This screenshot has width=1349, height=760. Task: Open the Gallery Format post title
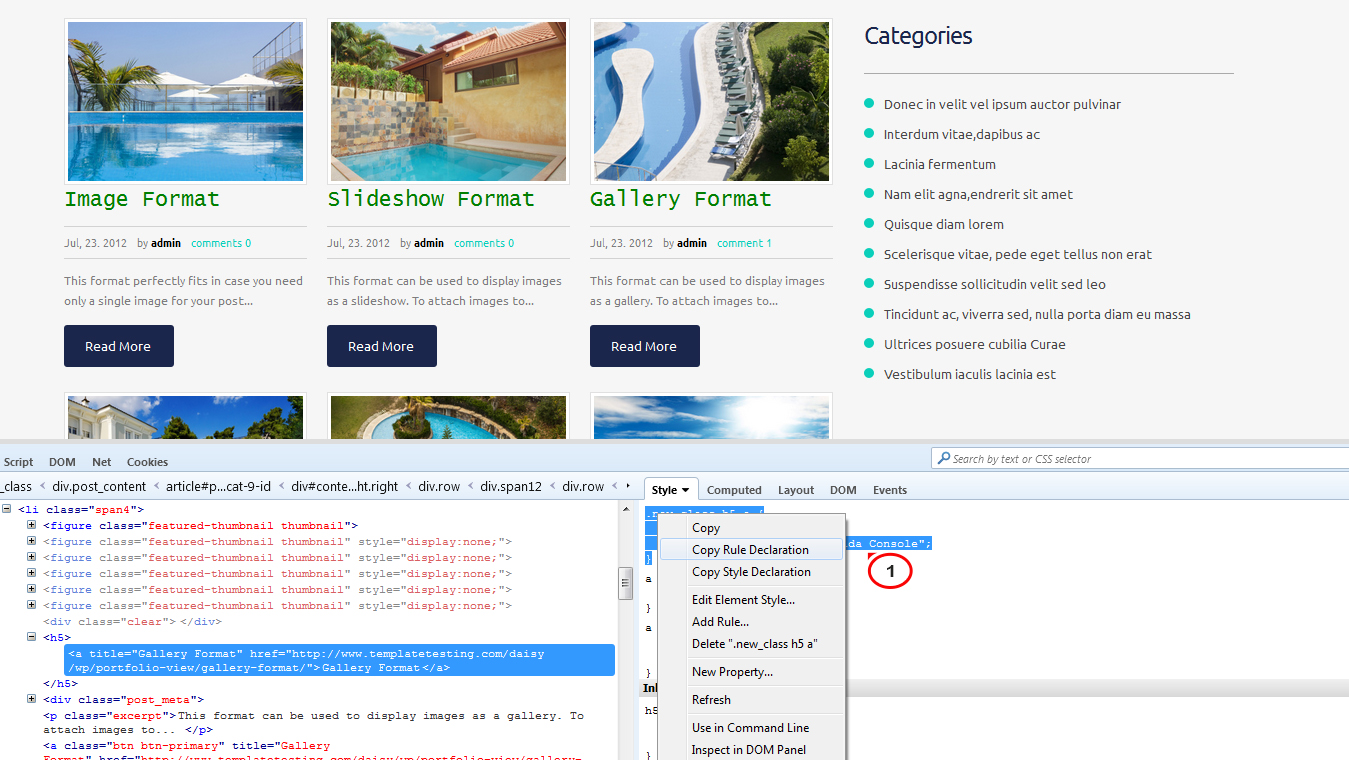[x=681, y=199]
